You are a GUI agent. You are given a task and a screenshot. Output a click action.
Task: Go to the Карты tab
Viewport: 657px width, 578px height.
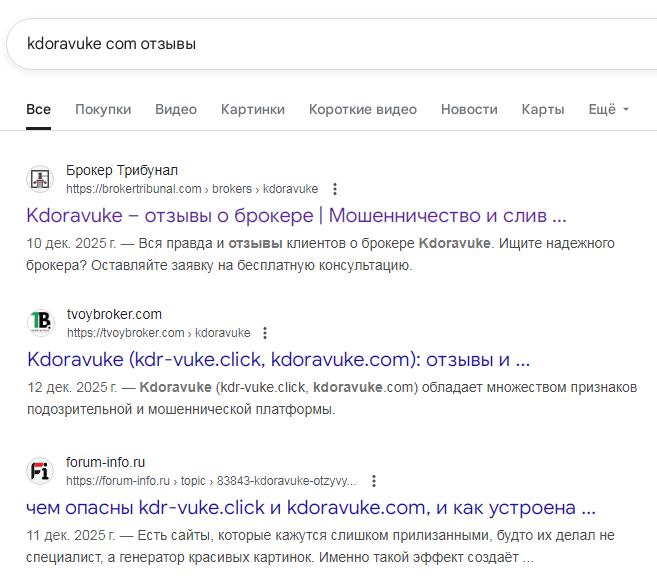[543, 109]
